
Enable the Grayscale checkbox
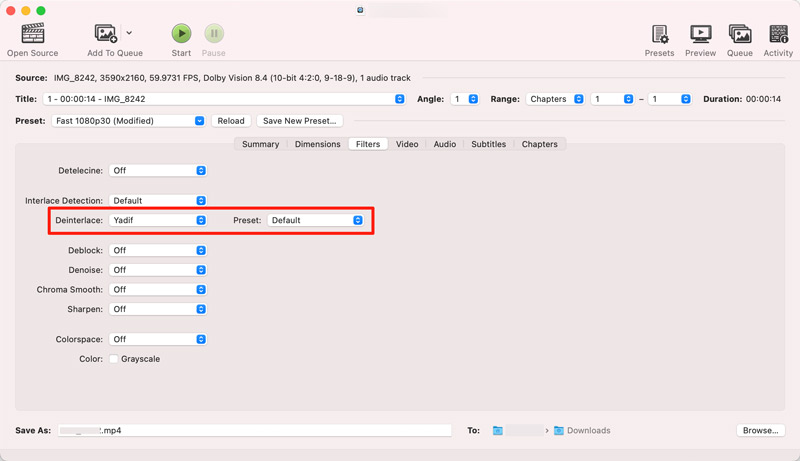pyautogui.click(x=114, y=359)
